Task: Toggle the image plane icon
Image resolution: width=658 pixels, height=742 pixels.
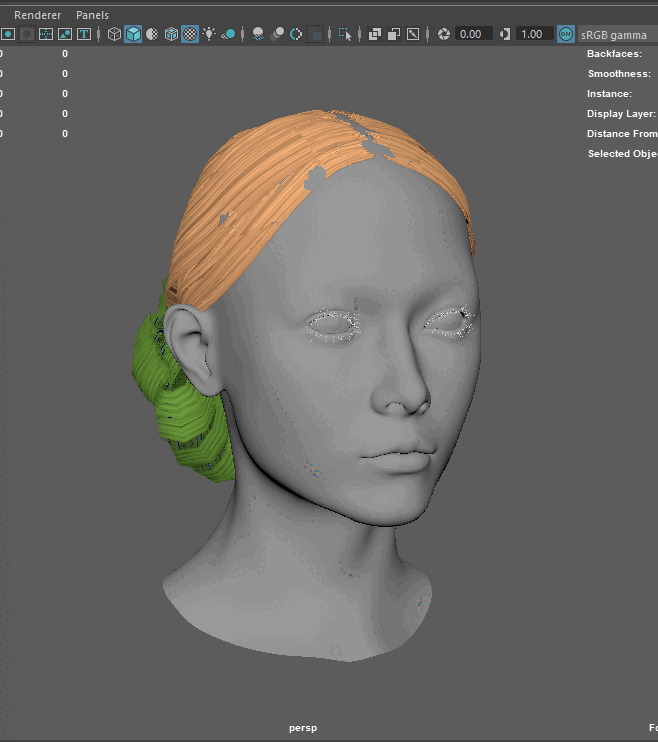Action: tap(65, 34)
